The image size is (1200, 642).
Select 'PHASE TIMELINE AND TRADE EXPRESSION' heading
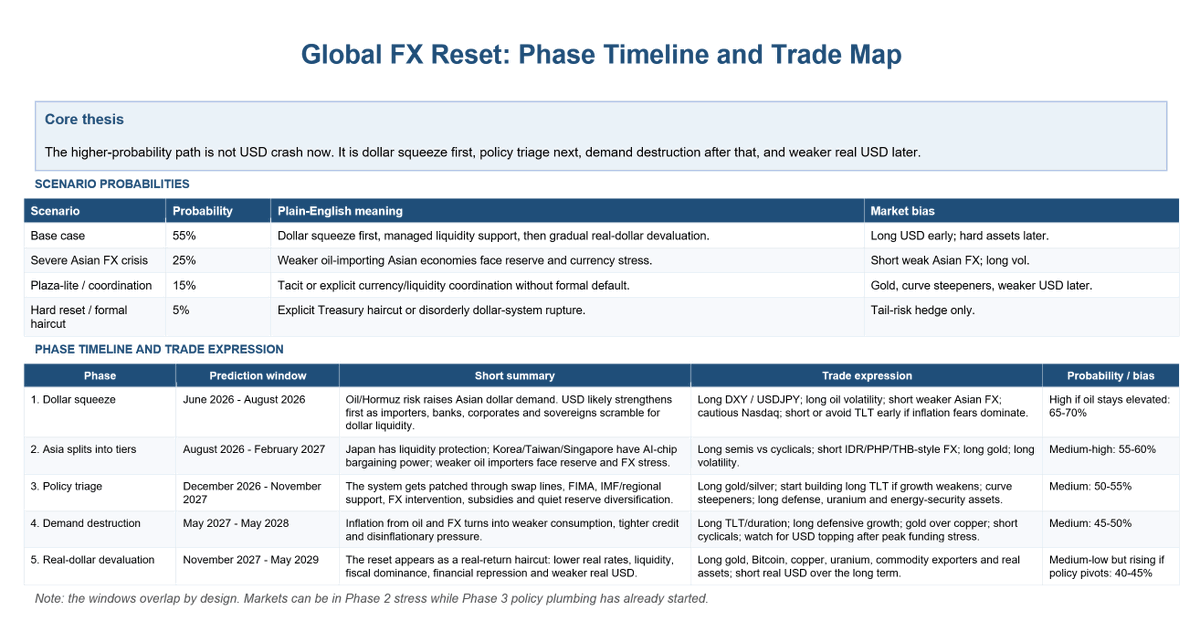tap(159, 350)
